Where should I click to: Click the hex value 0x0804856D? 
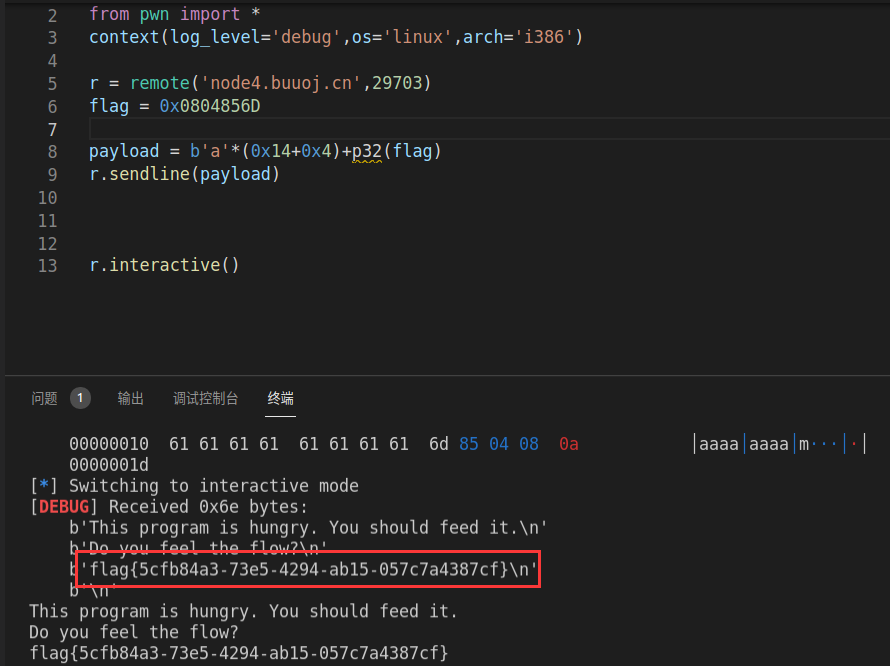(209, 106)
